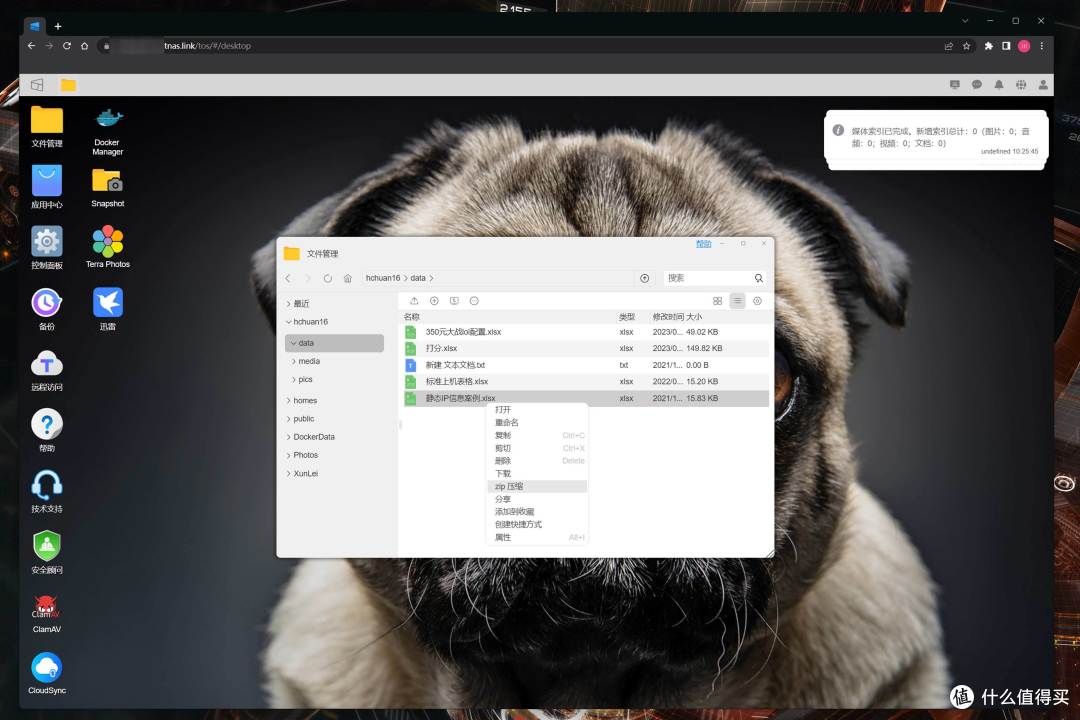Viewport: 1080px width, 720px height.
Task: Choose 创建快捷方式 from the context menu
Action: (x=537, y=524)
